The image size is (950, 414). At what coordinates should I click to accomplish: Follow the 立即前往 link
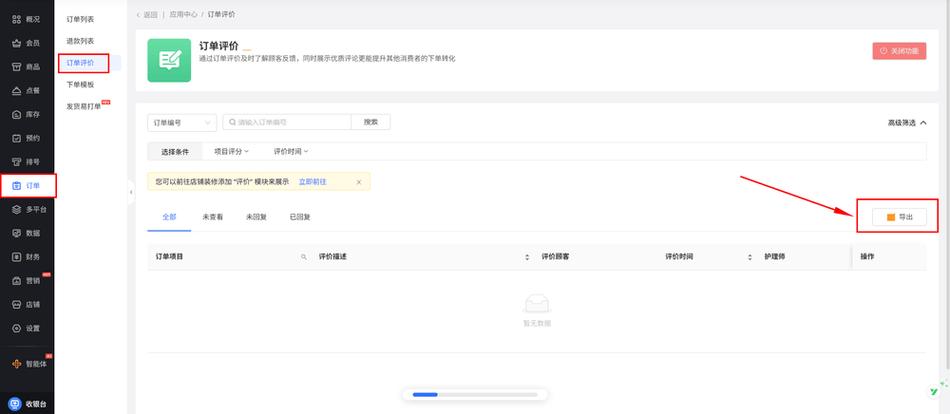point(313,182)
